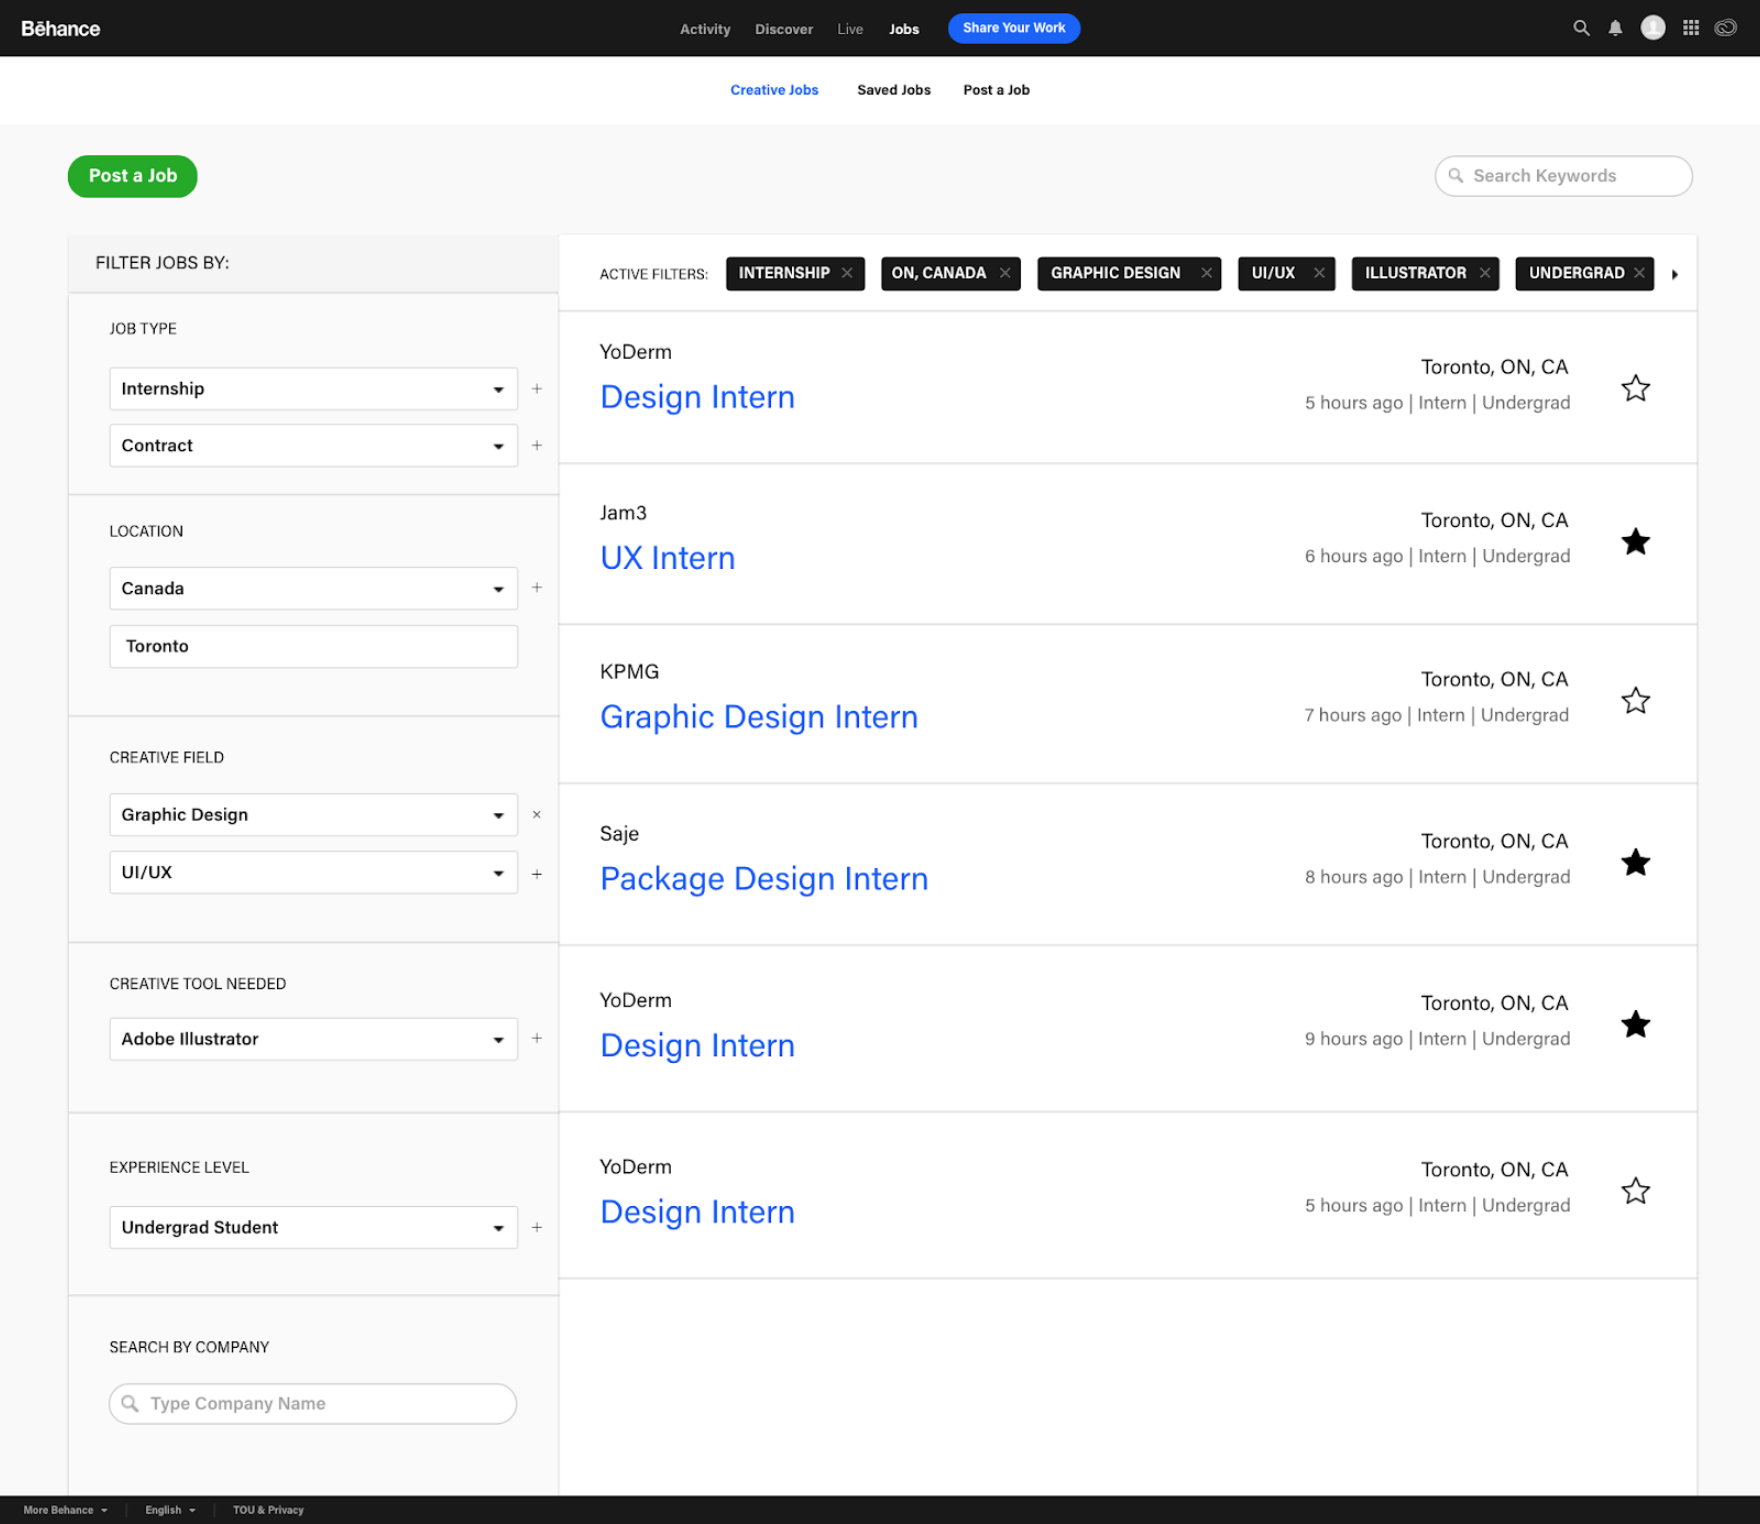Unsave the YoDerm 9 hours ago job
The image size is (1760, 1524).
(1635, 1024)
